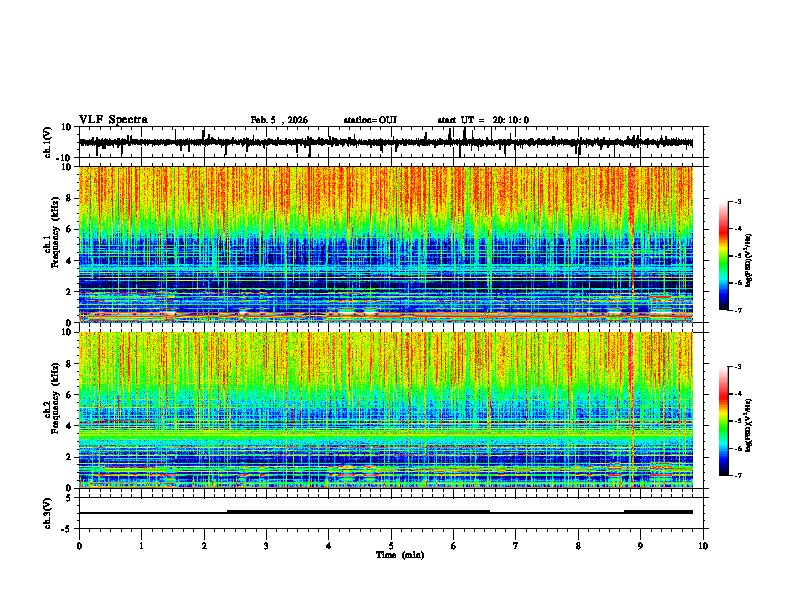Click the "ch.3(V)" axis label

[48, 514]
